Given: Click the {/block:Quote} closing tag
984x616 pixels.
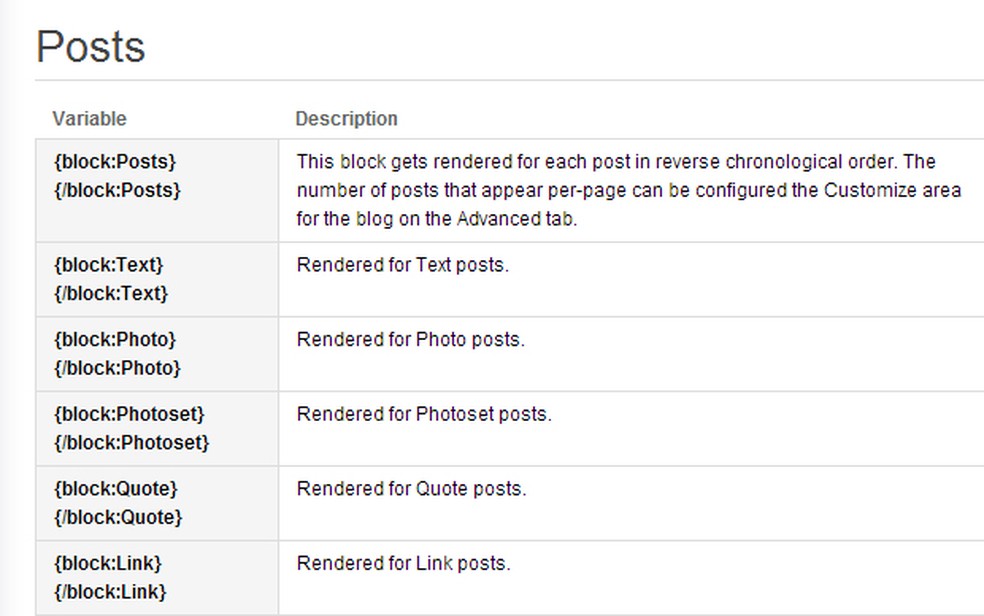Looking at the screenshot, I should click(119, 517).
